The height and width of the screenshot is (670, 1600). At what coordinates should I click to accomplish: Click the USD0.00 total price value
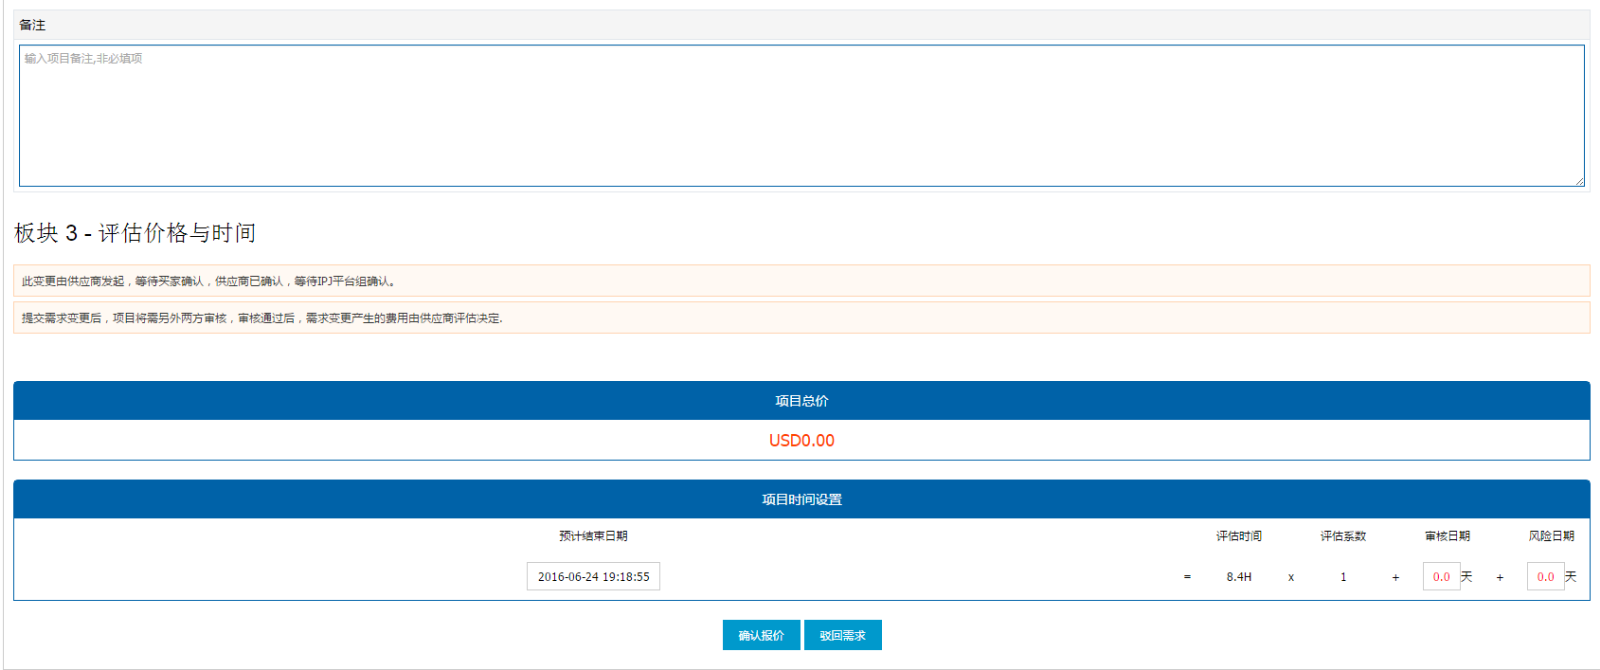(801, 441)
